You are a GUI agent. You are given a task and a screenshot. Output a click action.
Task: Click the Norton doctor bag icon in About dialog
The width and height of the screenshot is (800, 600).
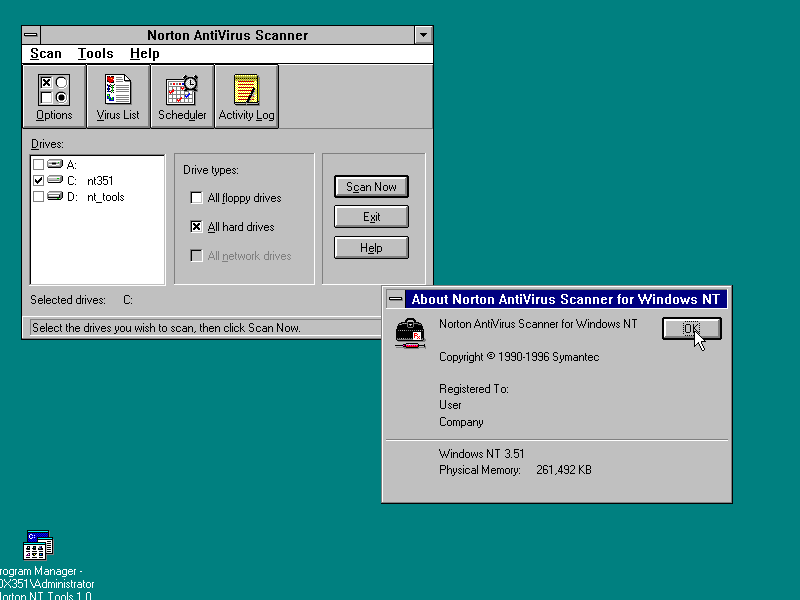[x=410, y=333]
